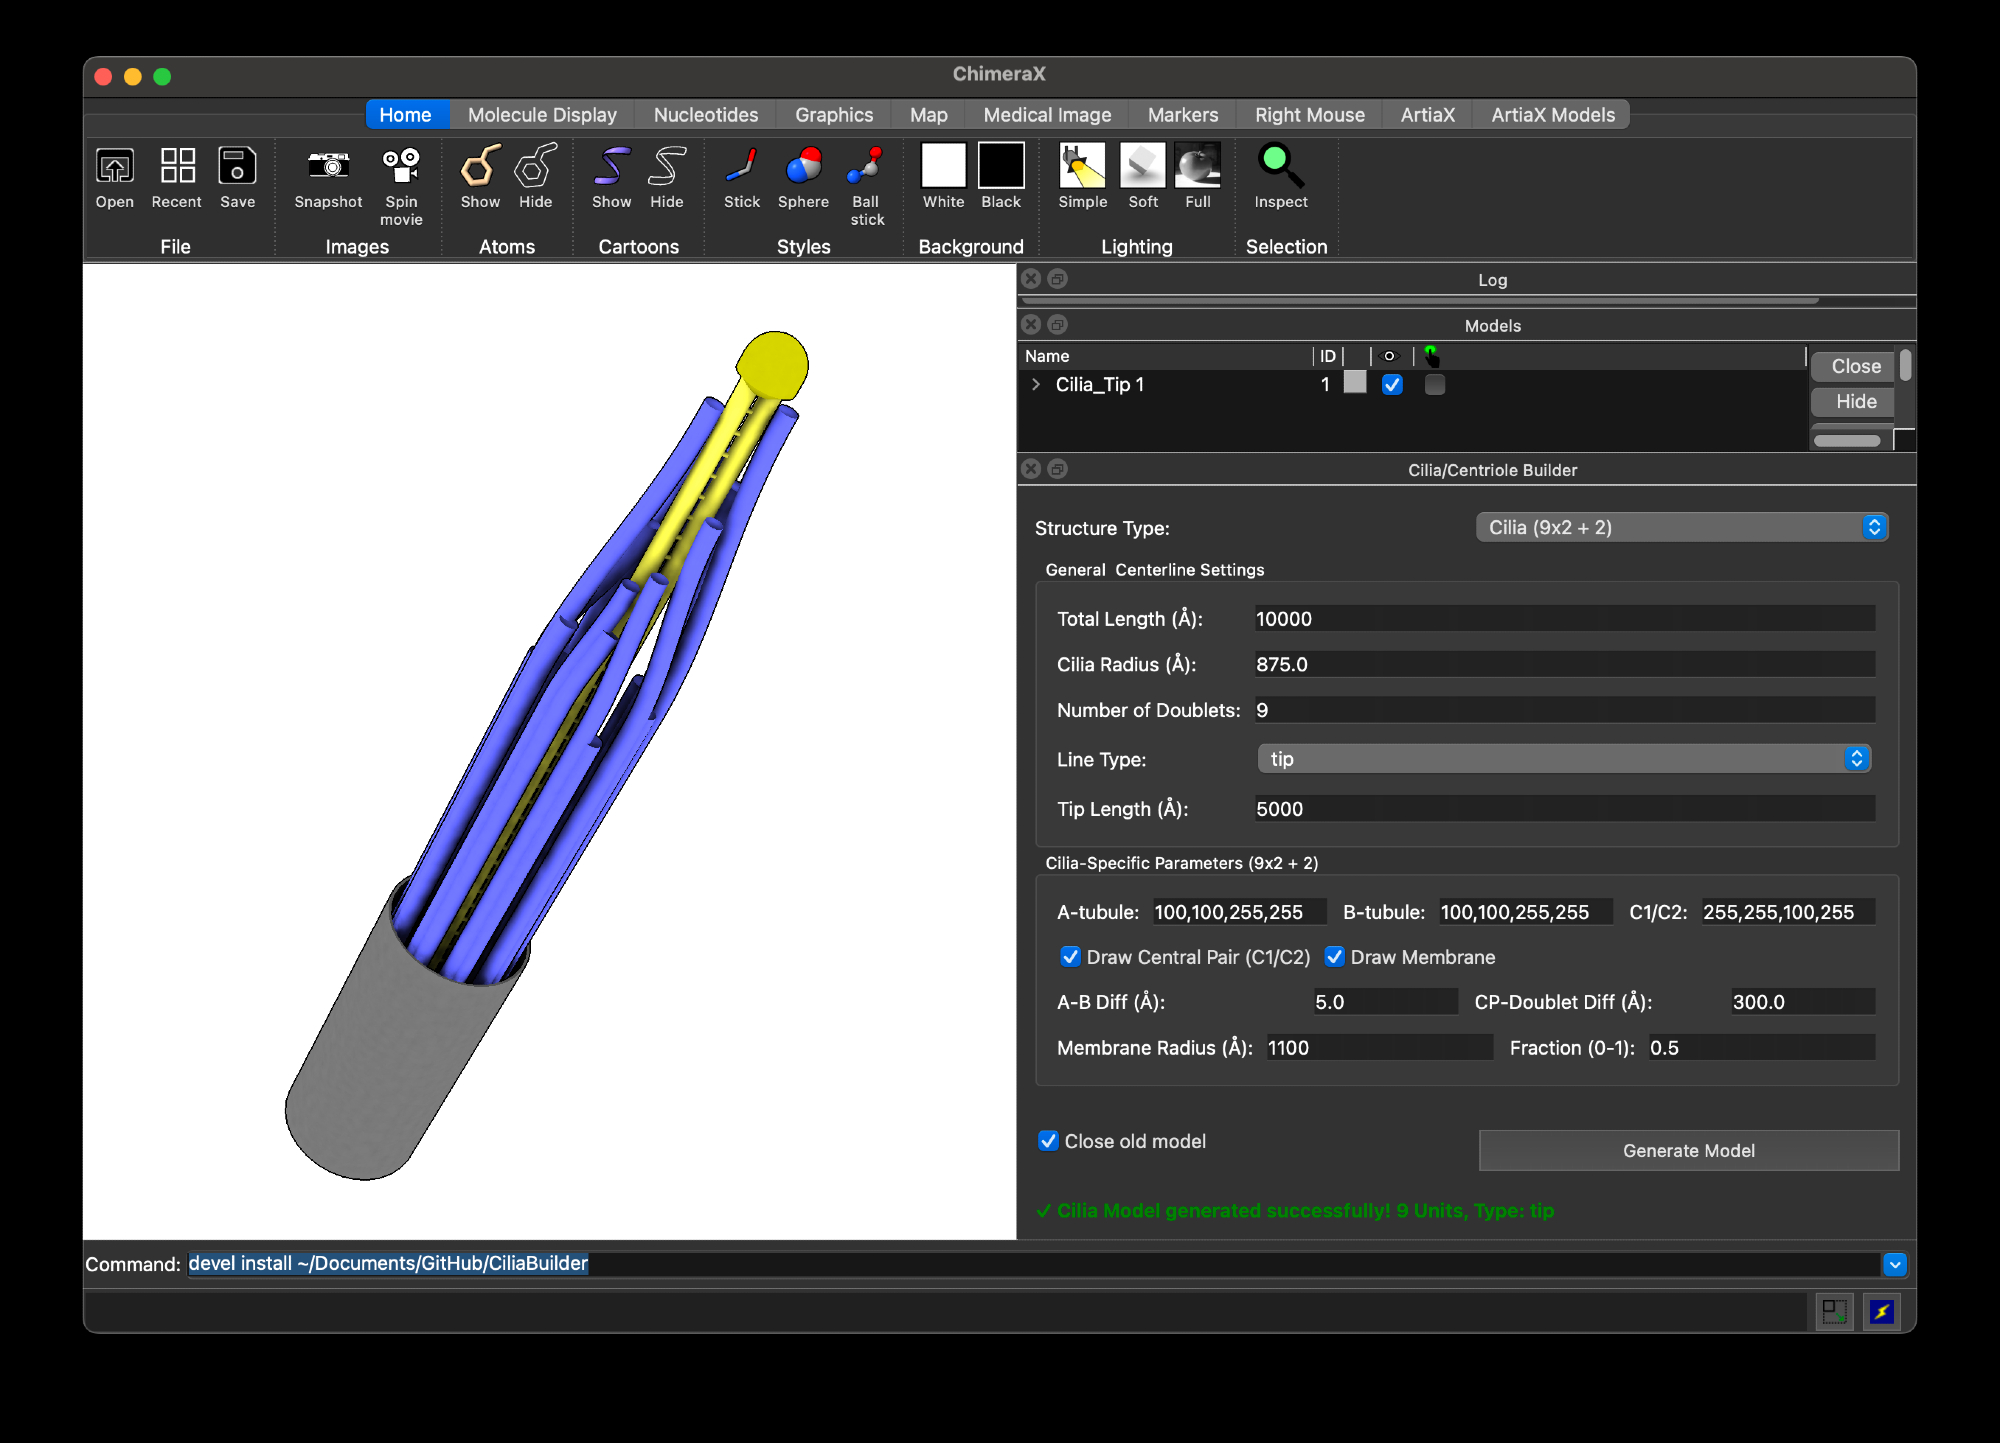This screenshot has width=2000, height=1443.
Task: Click the Generate Model button
Action: 1688,1150
